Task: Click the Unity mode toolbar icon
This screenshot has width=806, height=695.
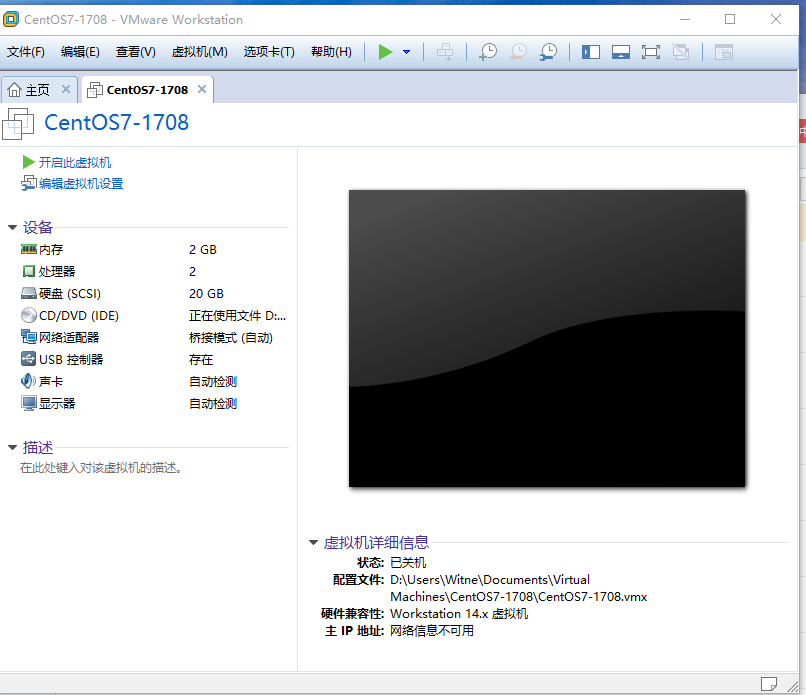Action: coord(681,52)
